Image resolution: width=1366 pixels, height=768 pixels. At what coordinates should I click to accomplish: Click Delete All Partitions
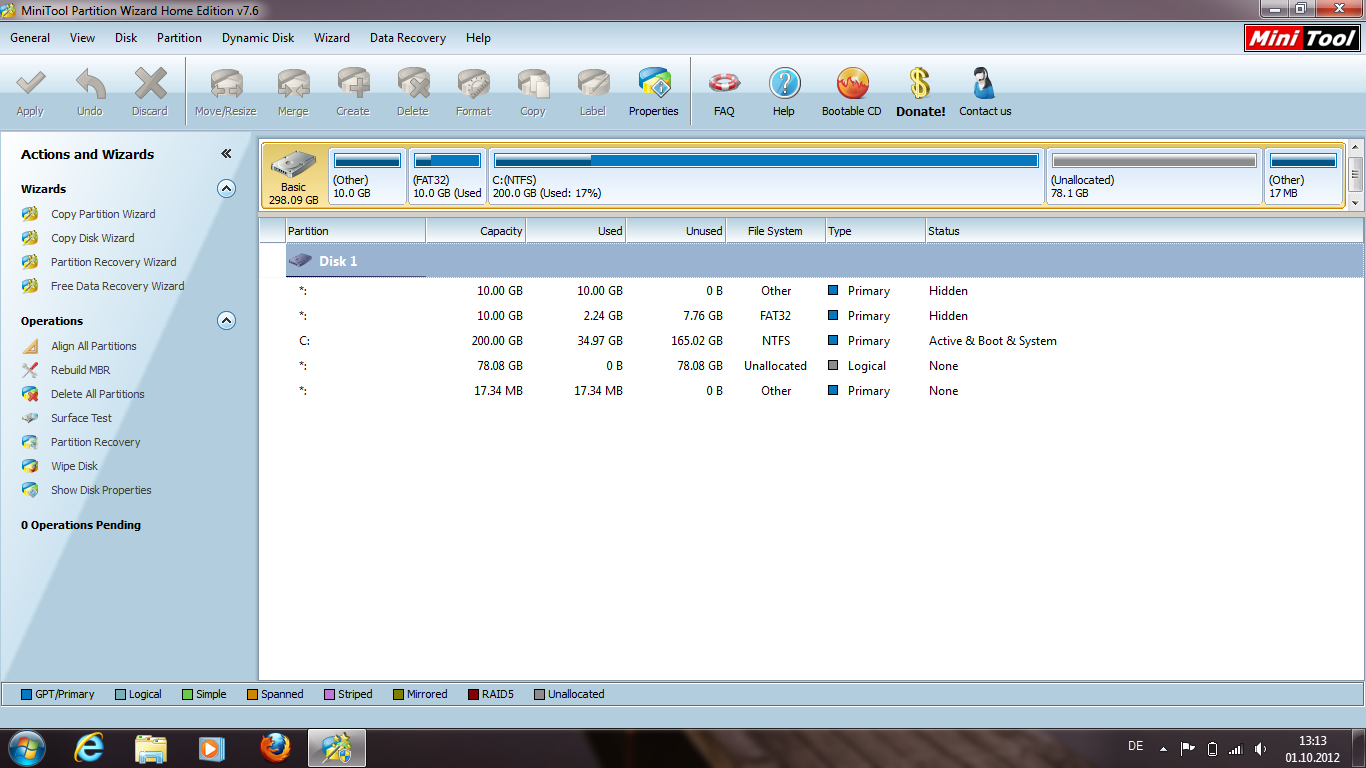click(x=98, y=394)
